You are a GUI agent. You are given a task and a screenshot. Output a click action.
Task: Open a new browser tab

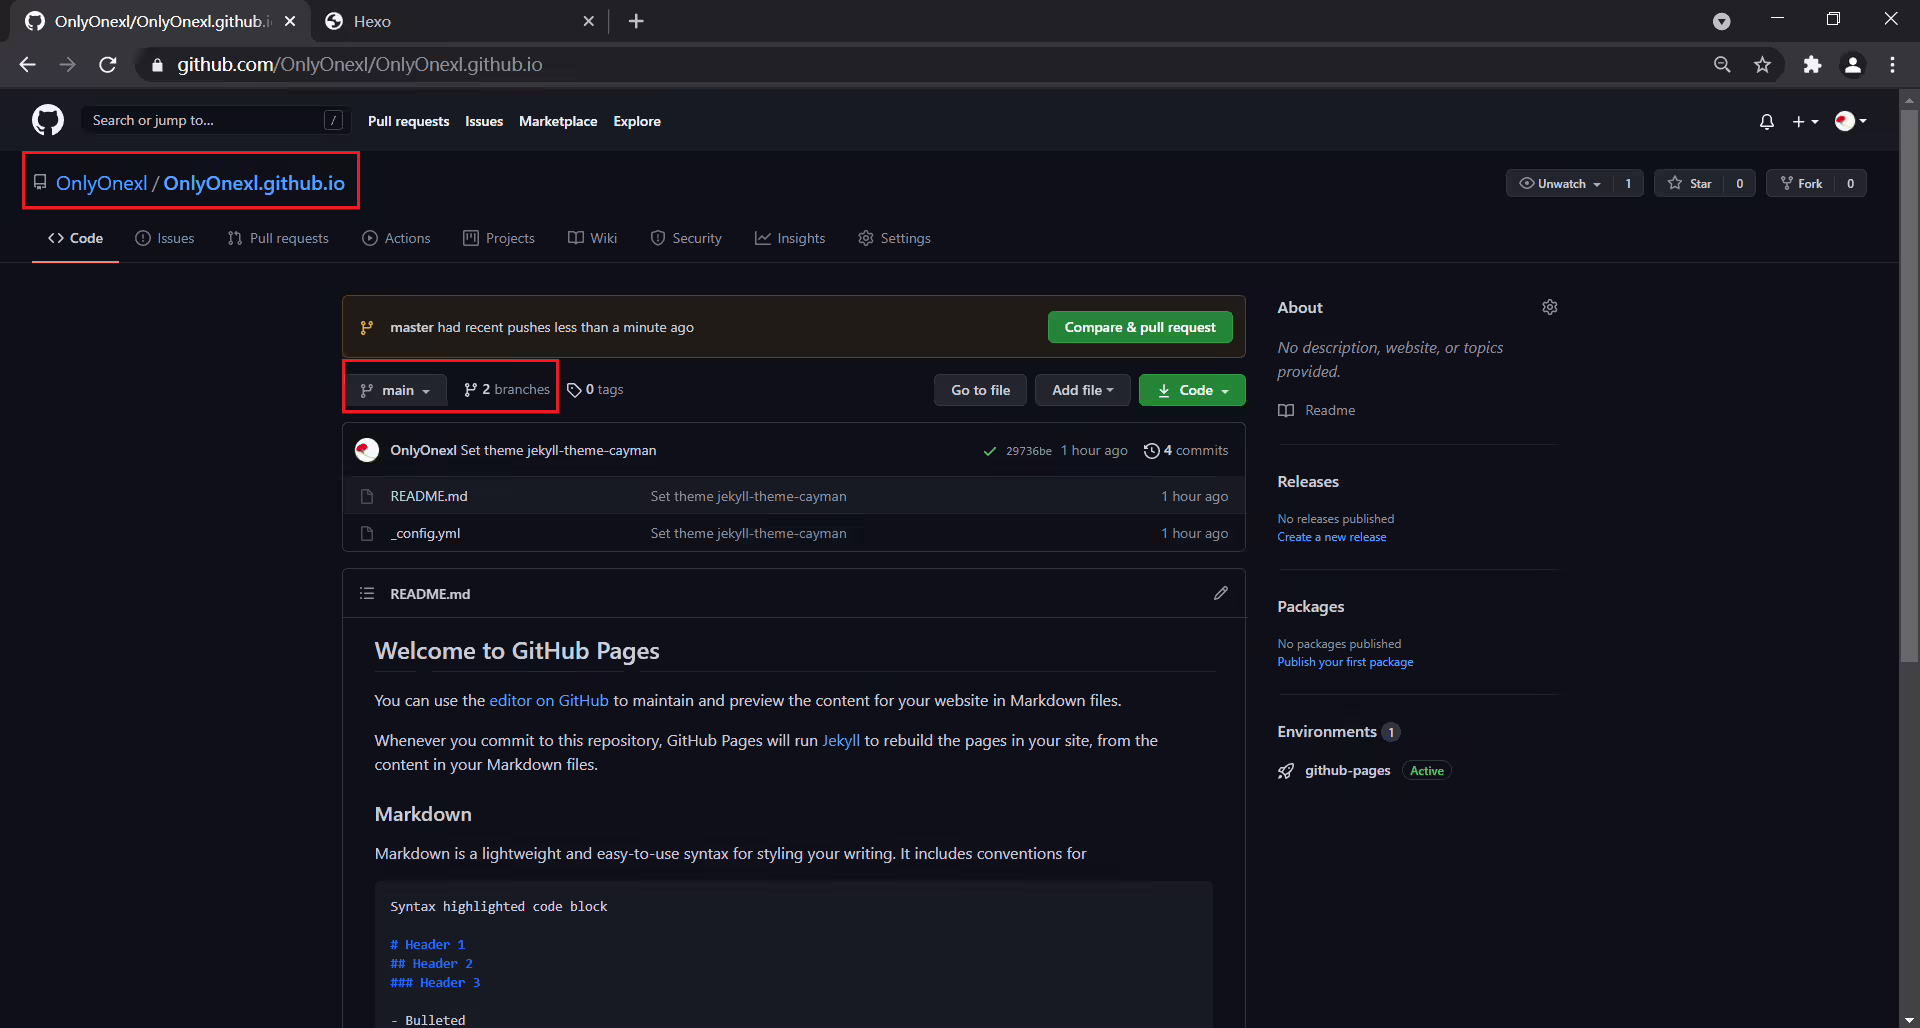(x=636, y=21)
